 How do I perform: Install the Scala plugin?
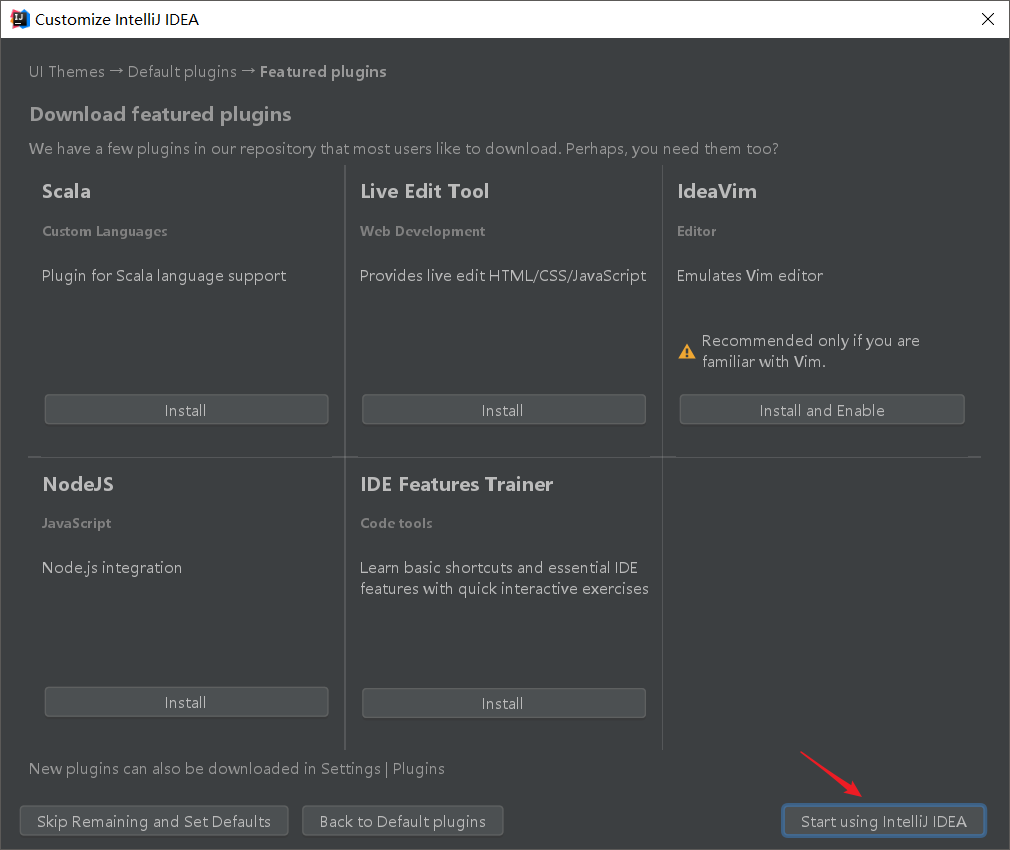coord(186,410)
